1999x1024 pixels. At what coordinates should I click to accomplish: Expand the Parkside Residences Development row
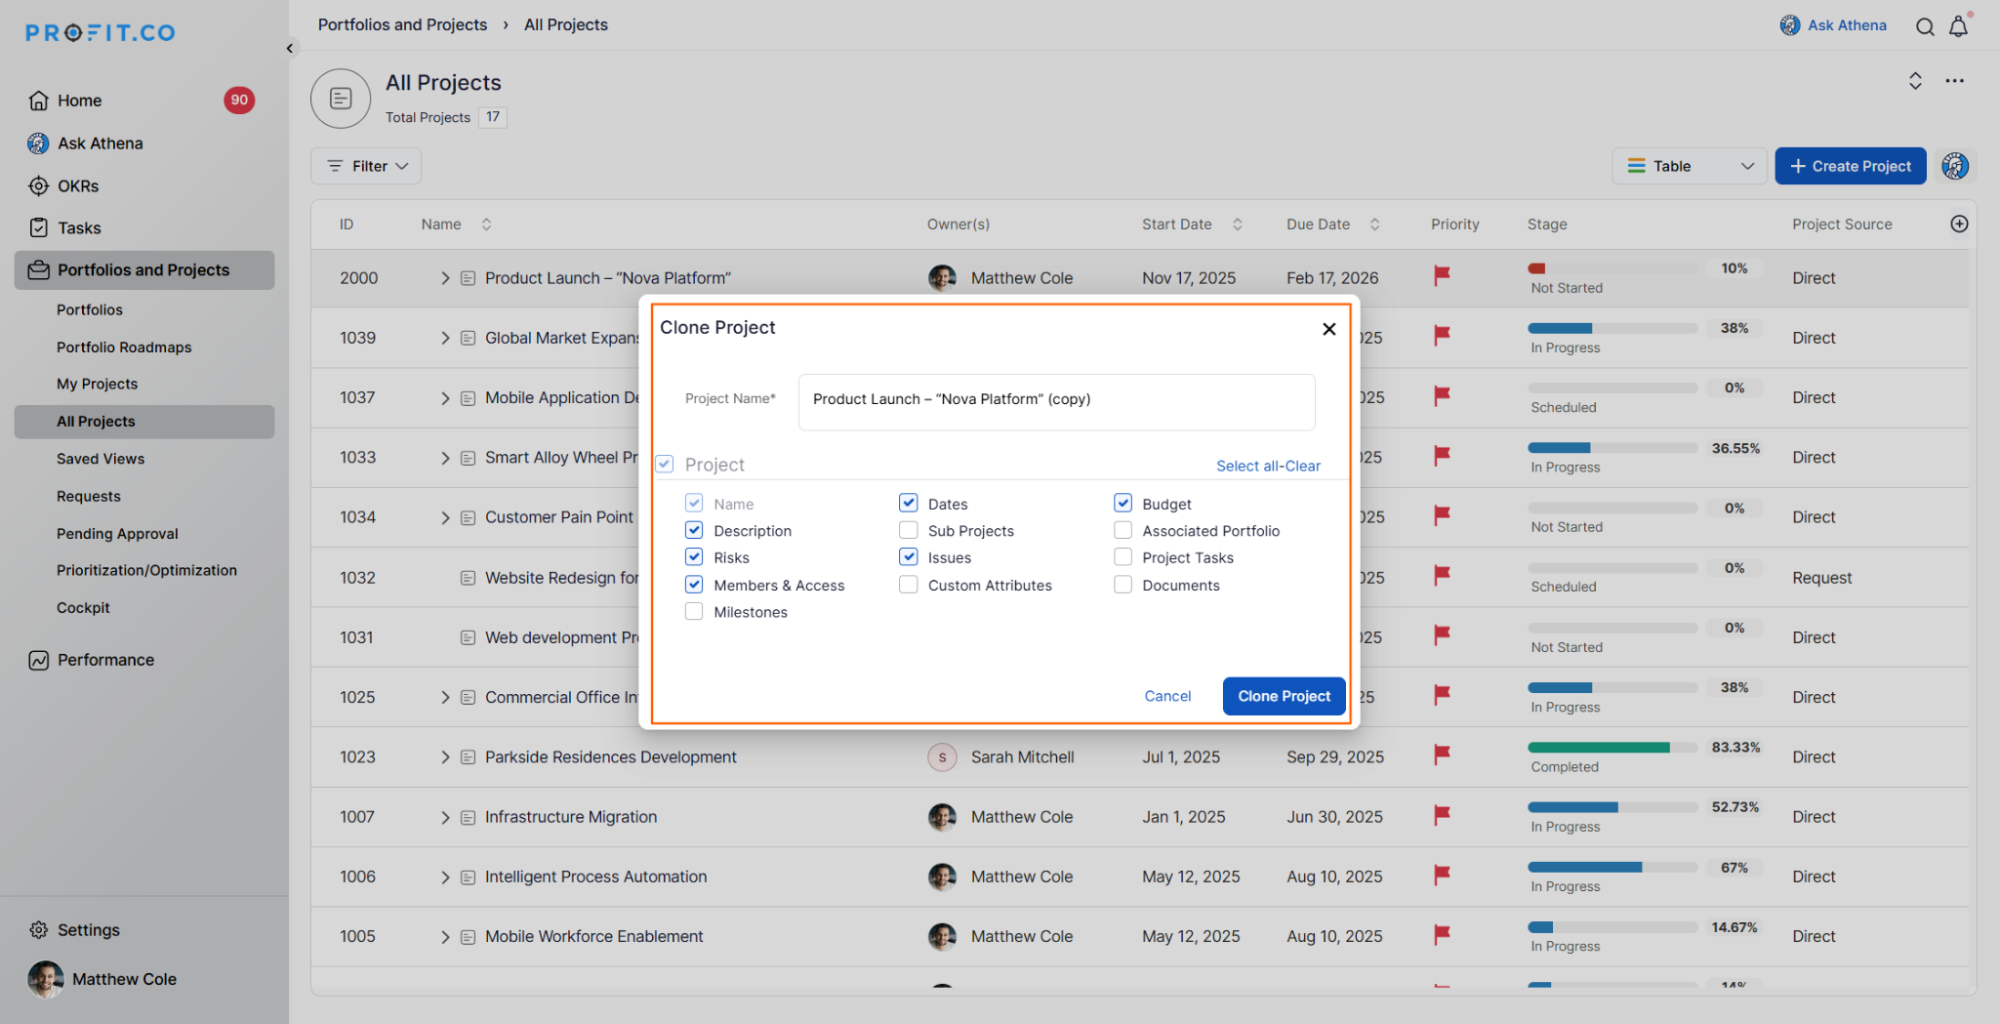point(445,757)
